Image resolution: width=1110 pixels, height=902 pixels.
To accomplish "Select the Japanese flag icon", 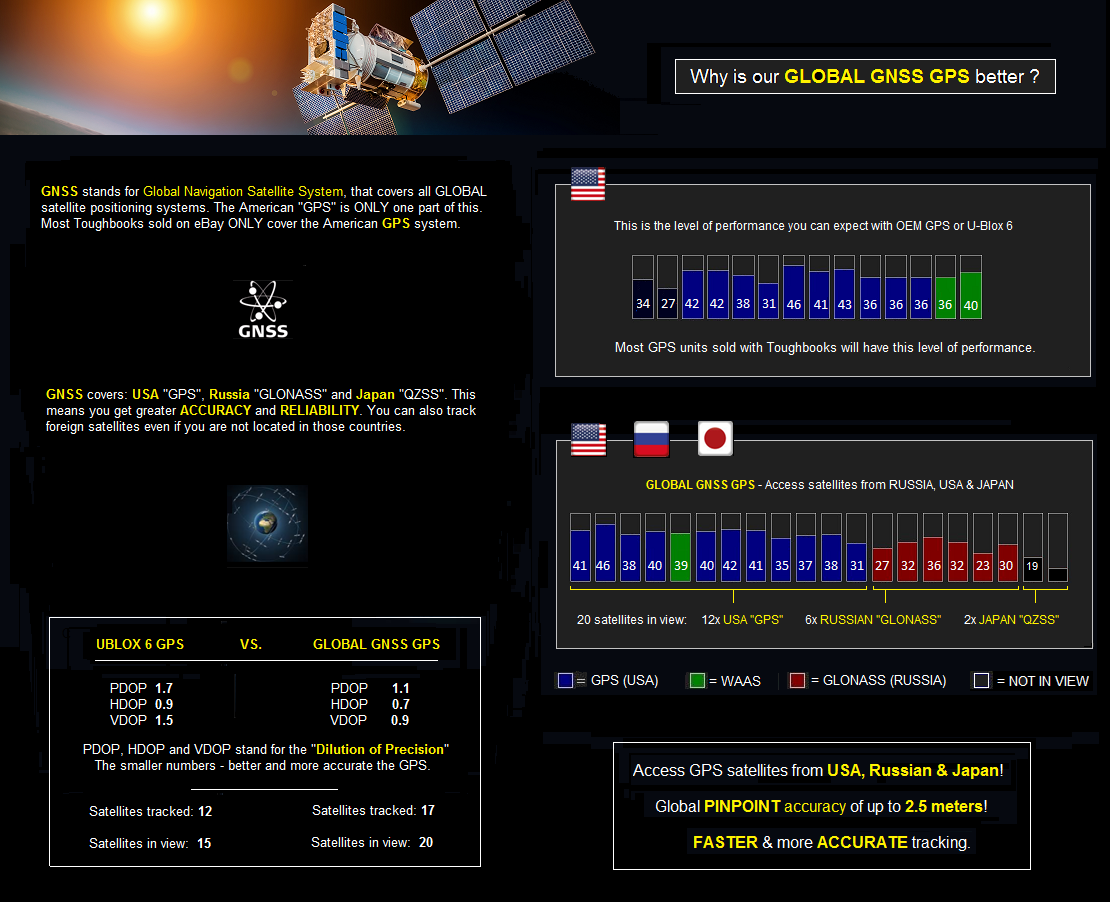I will [715, 439].
